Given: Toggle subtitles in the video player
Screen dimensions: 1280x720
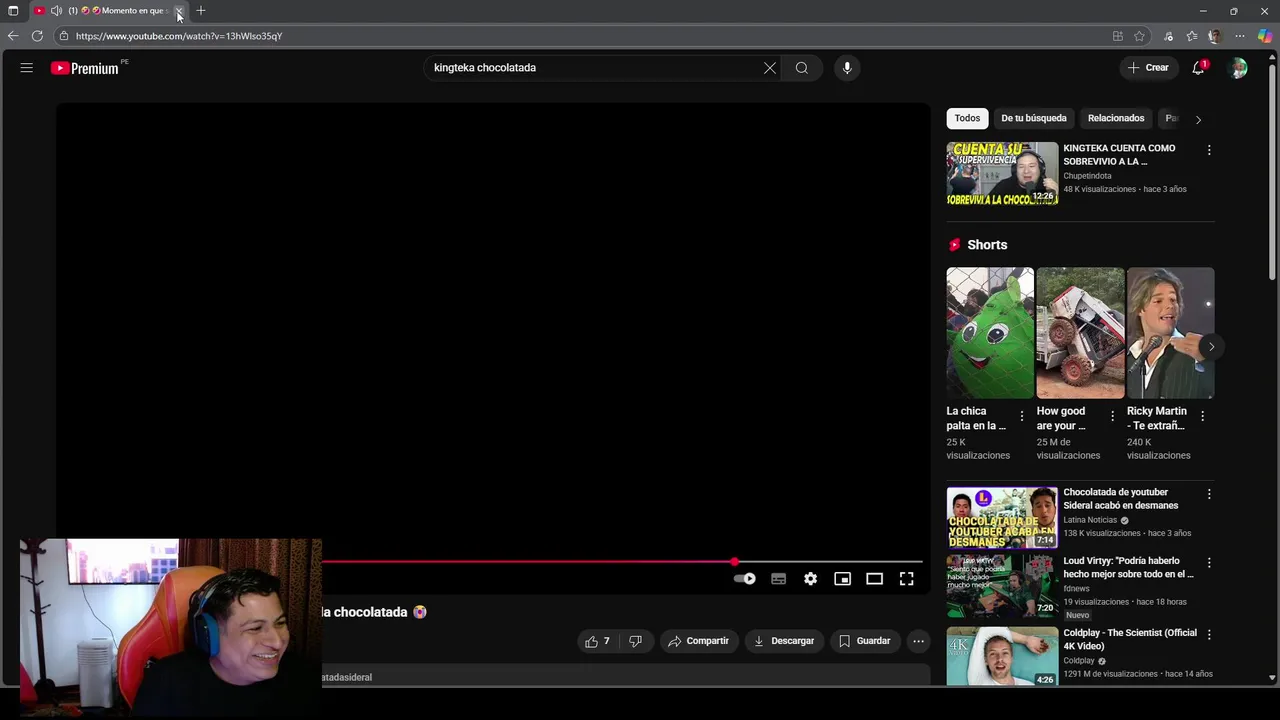Looking at the screenshot, I should [x=779, y=579].
